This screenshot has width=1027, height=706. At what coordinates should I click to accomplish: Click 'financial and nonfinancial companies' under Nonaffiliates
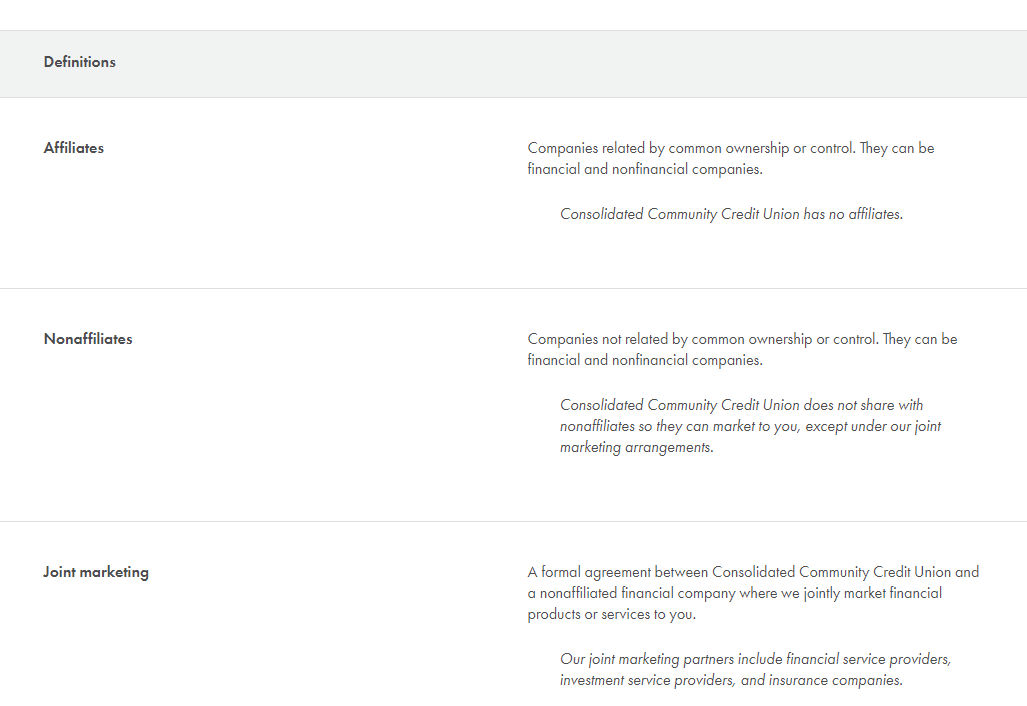click(x=645, y=360)
